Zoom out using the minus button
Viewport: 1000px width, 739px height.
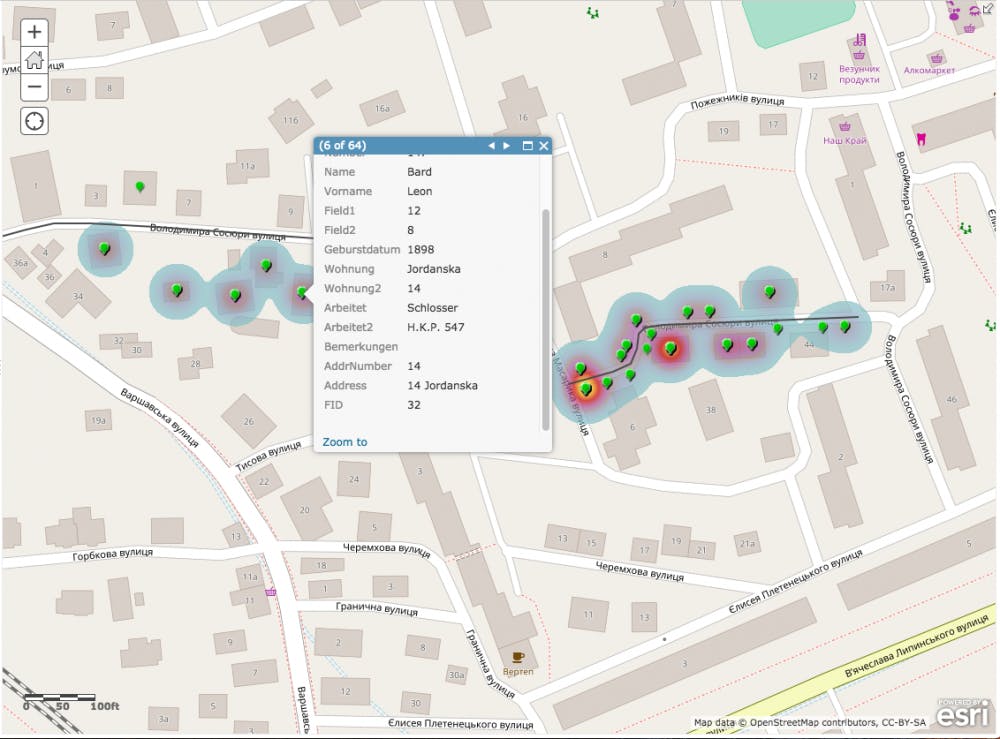(34, 86)
